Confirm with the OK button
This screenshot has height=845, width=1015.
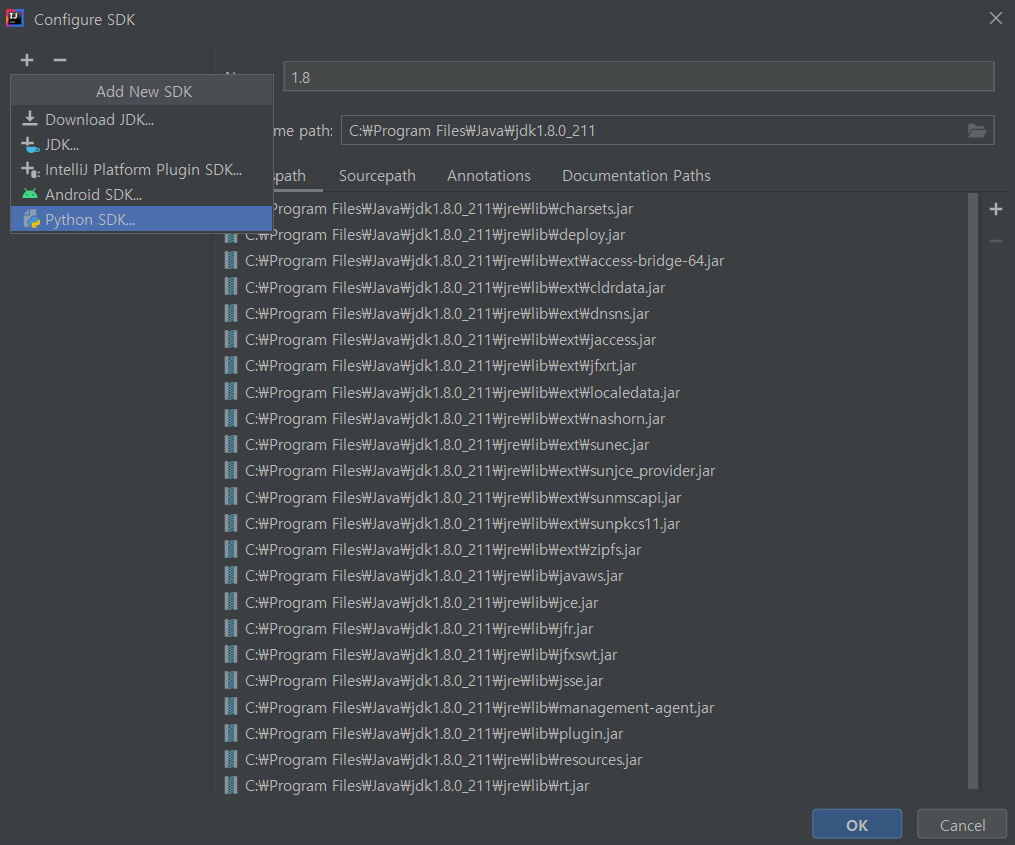pyautogui.click(x=857, y=825)
